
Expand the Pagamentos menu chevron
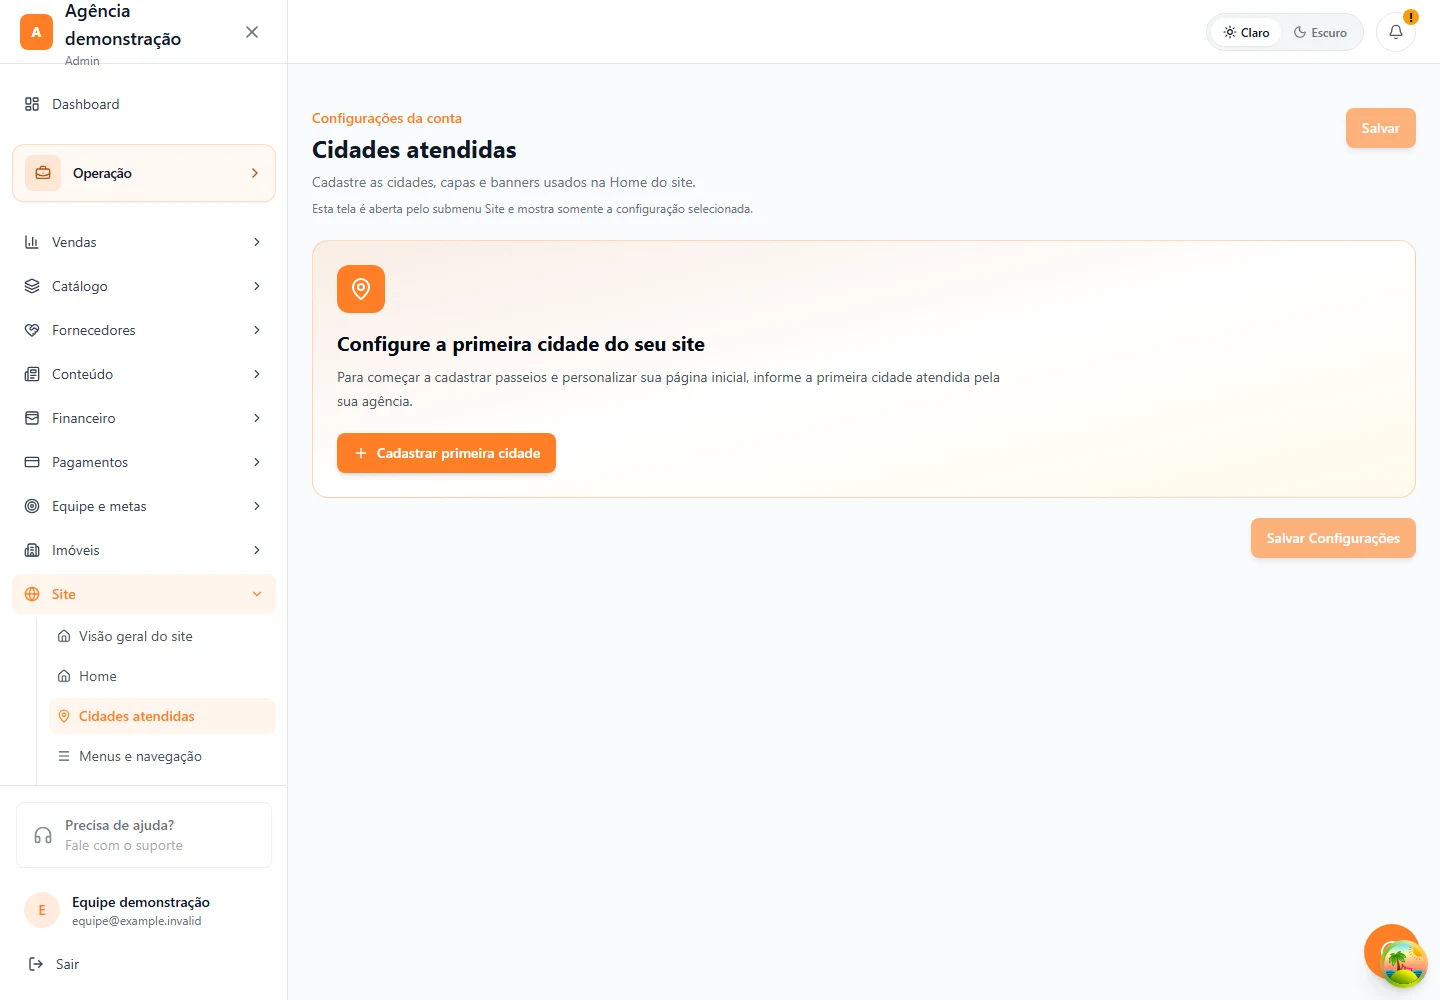pos(257,462)
